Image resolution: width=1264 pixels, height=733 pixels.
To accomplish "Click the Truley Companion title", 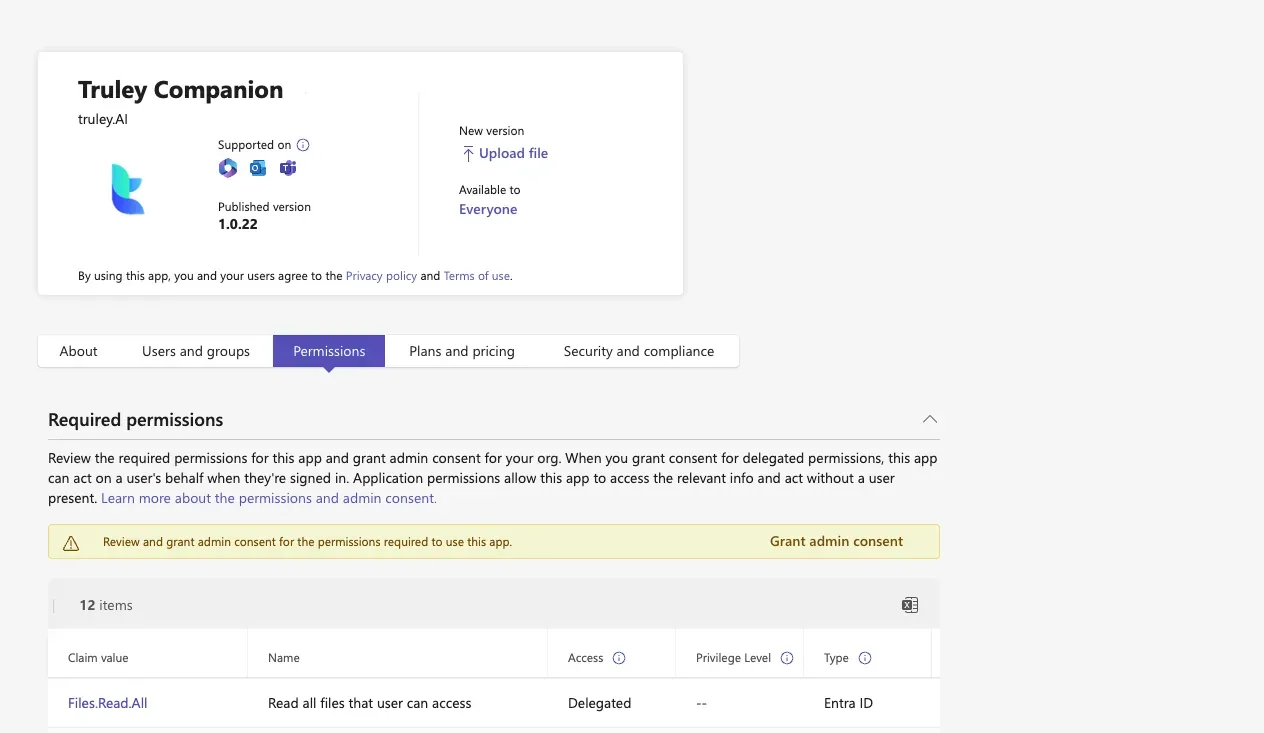I will (180, 90).
